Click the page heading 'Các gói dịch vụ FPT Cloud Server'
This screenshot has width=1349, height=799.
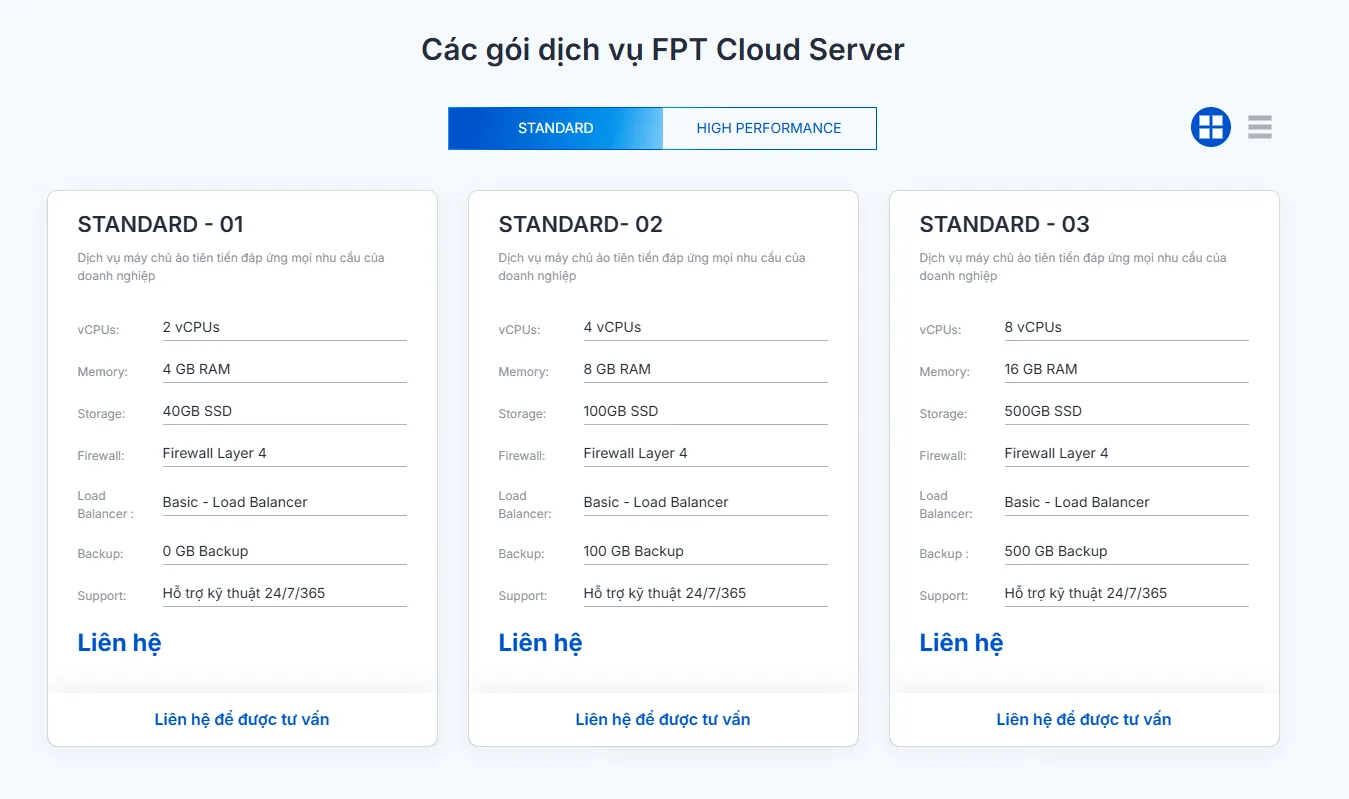click(663, 49)
